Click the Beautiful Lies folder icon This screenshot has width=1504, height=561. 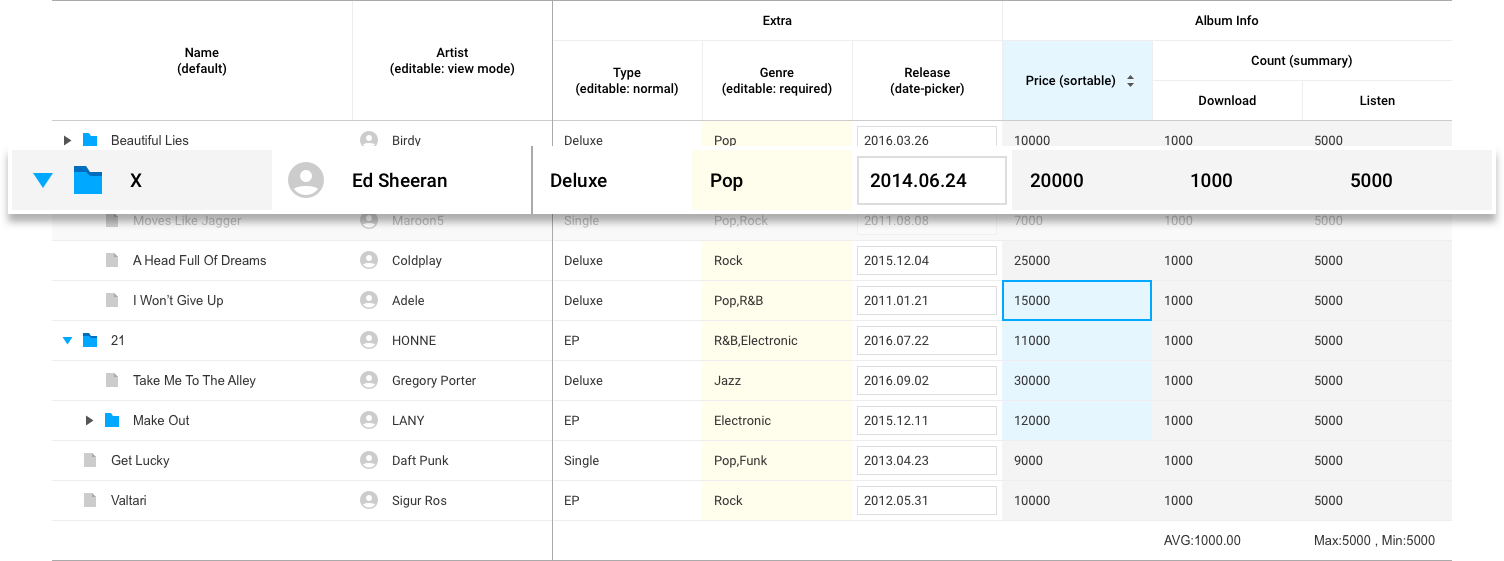90,140
